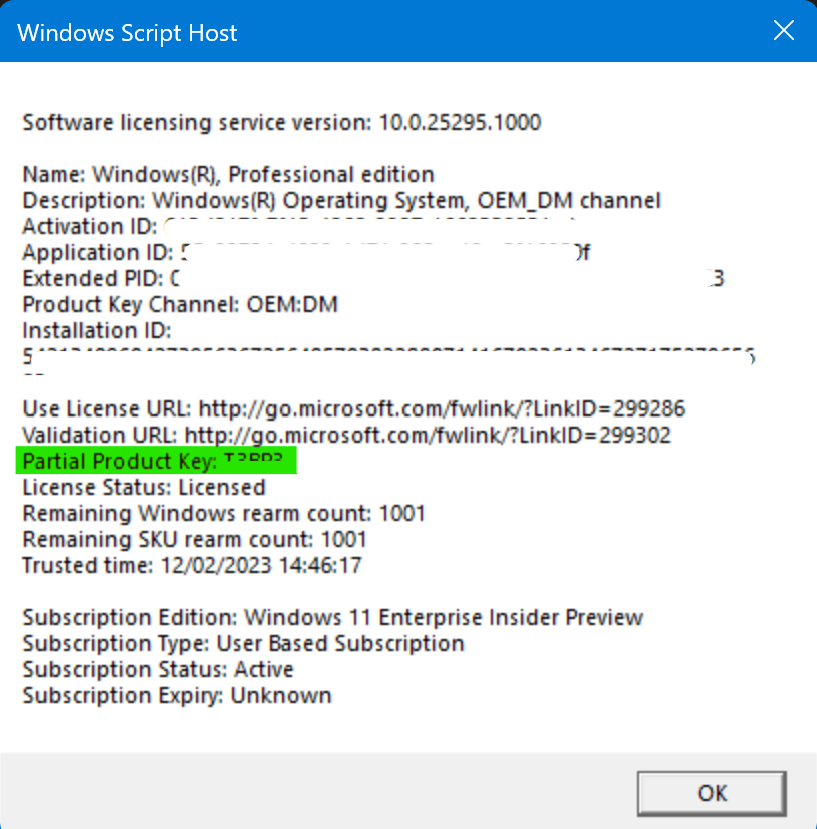Screen dimensions: 817x829
Task: Click the highlighted Partial Product Key line
Action: point(155,461)
